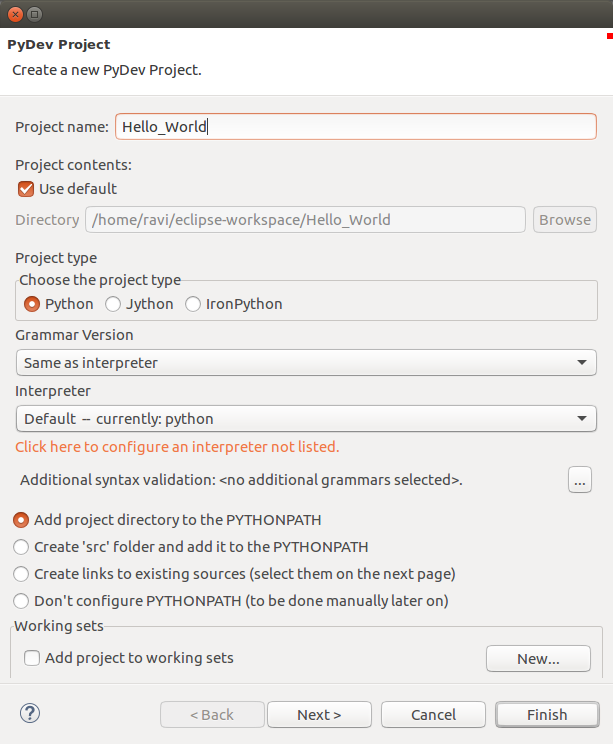The height and width of the screenshot is (744, 613).
Task: Click the help question mark icon
Action: [x=29, y=713]
